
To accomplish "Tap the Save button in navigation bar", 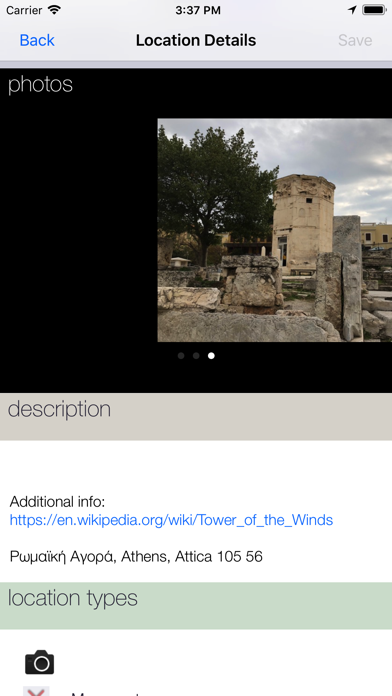I will coord(355,40).
